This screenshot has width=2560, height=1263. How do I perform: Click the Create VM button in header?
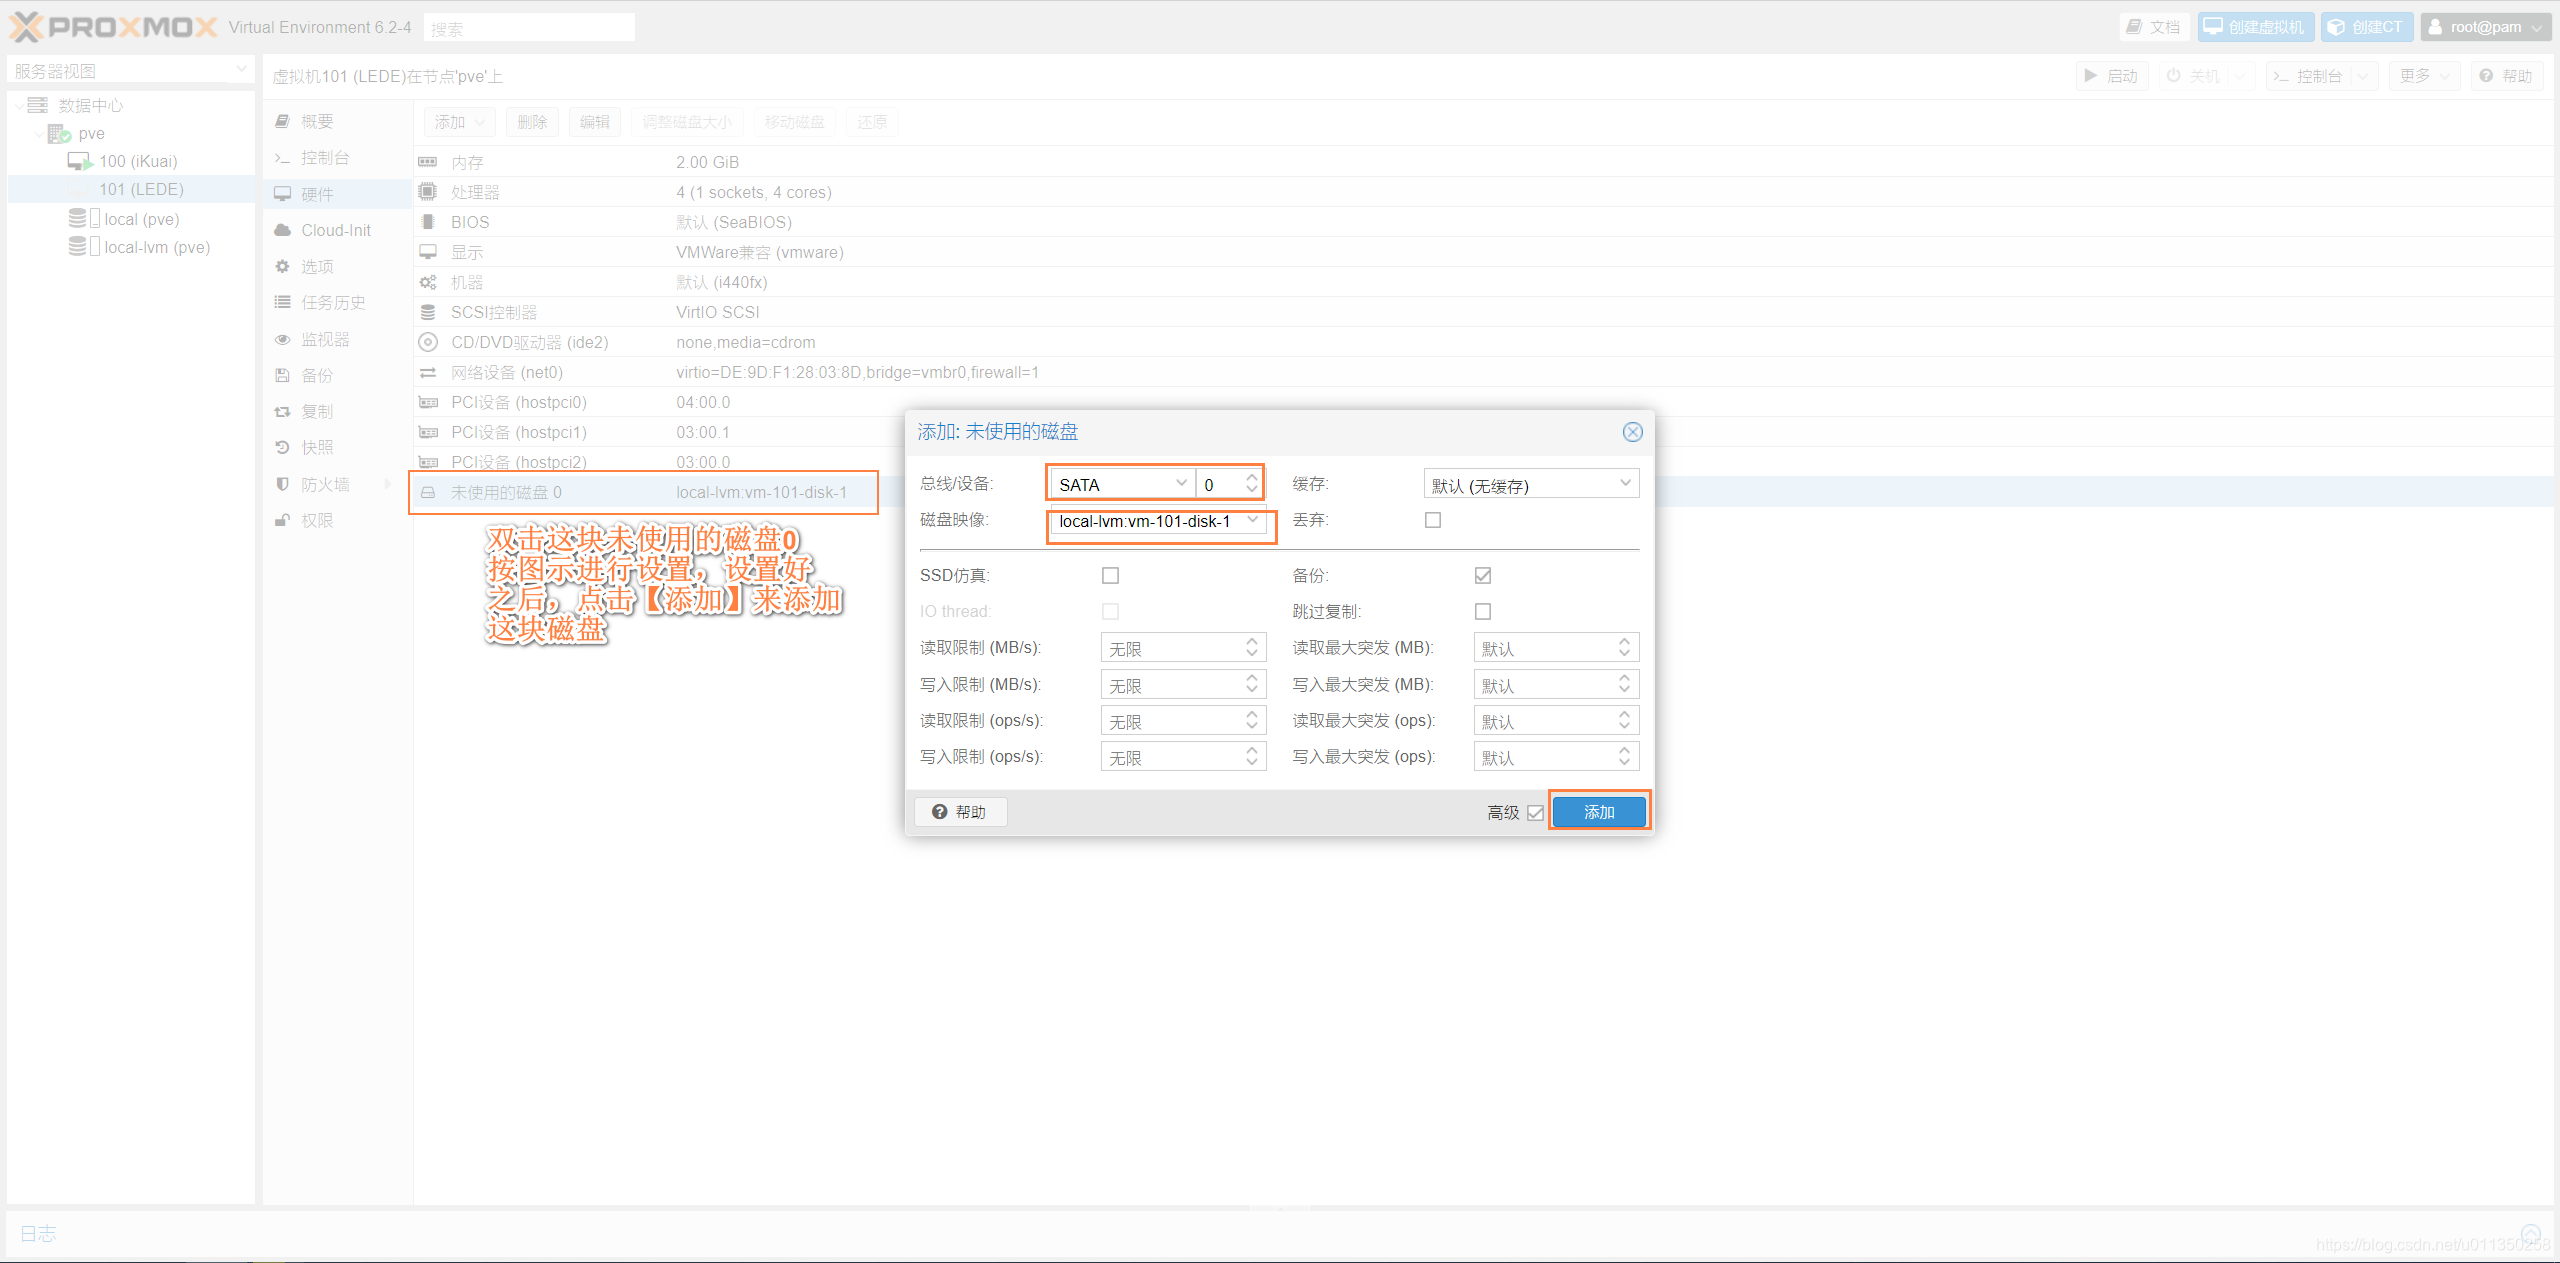[x=2255, y=27]
